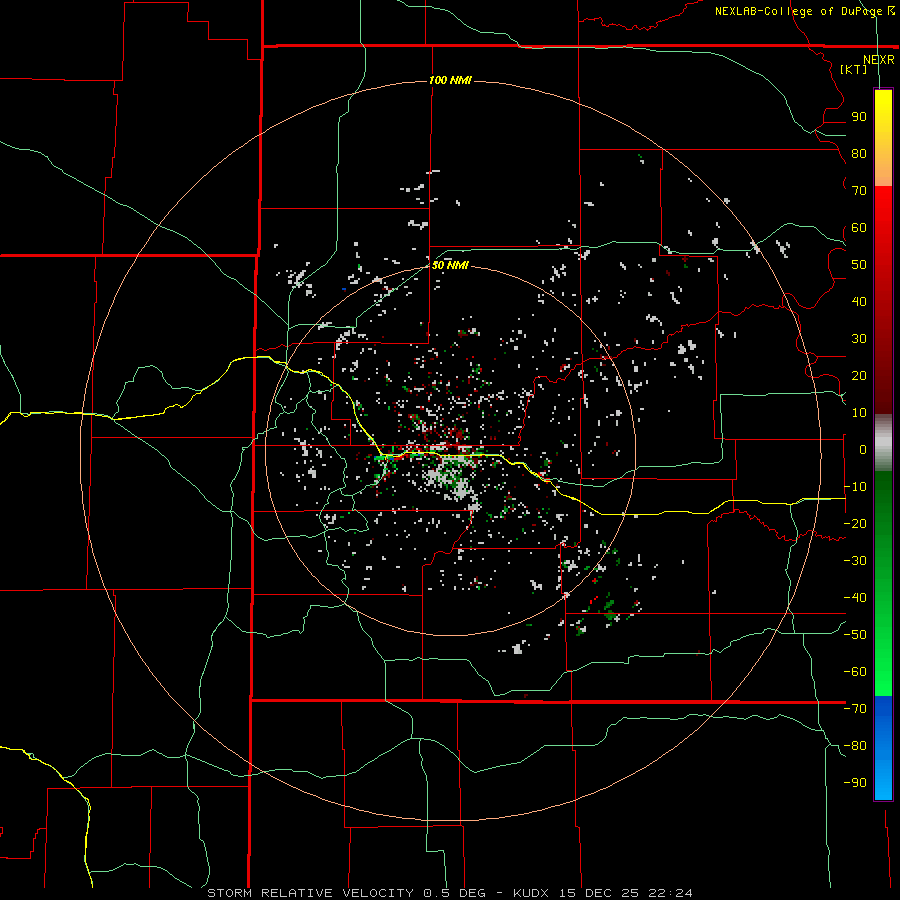Click the 40 tick on the velocity scale
Viewport: 900px width, 900px height.
(x=859, y=301)
